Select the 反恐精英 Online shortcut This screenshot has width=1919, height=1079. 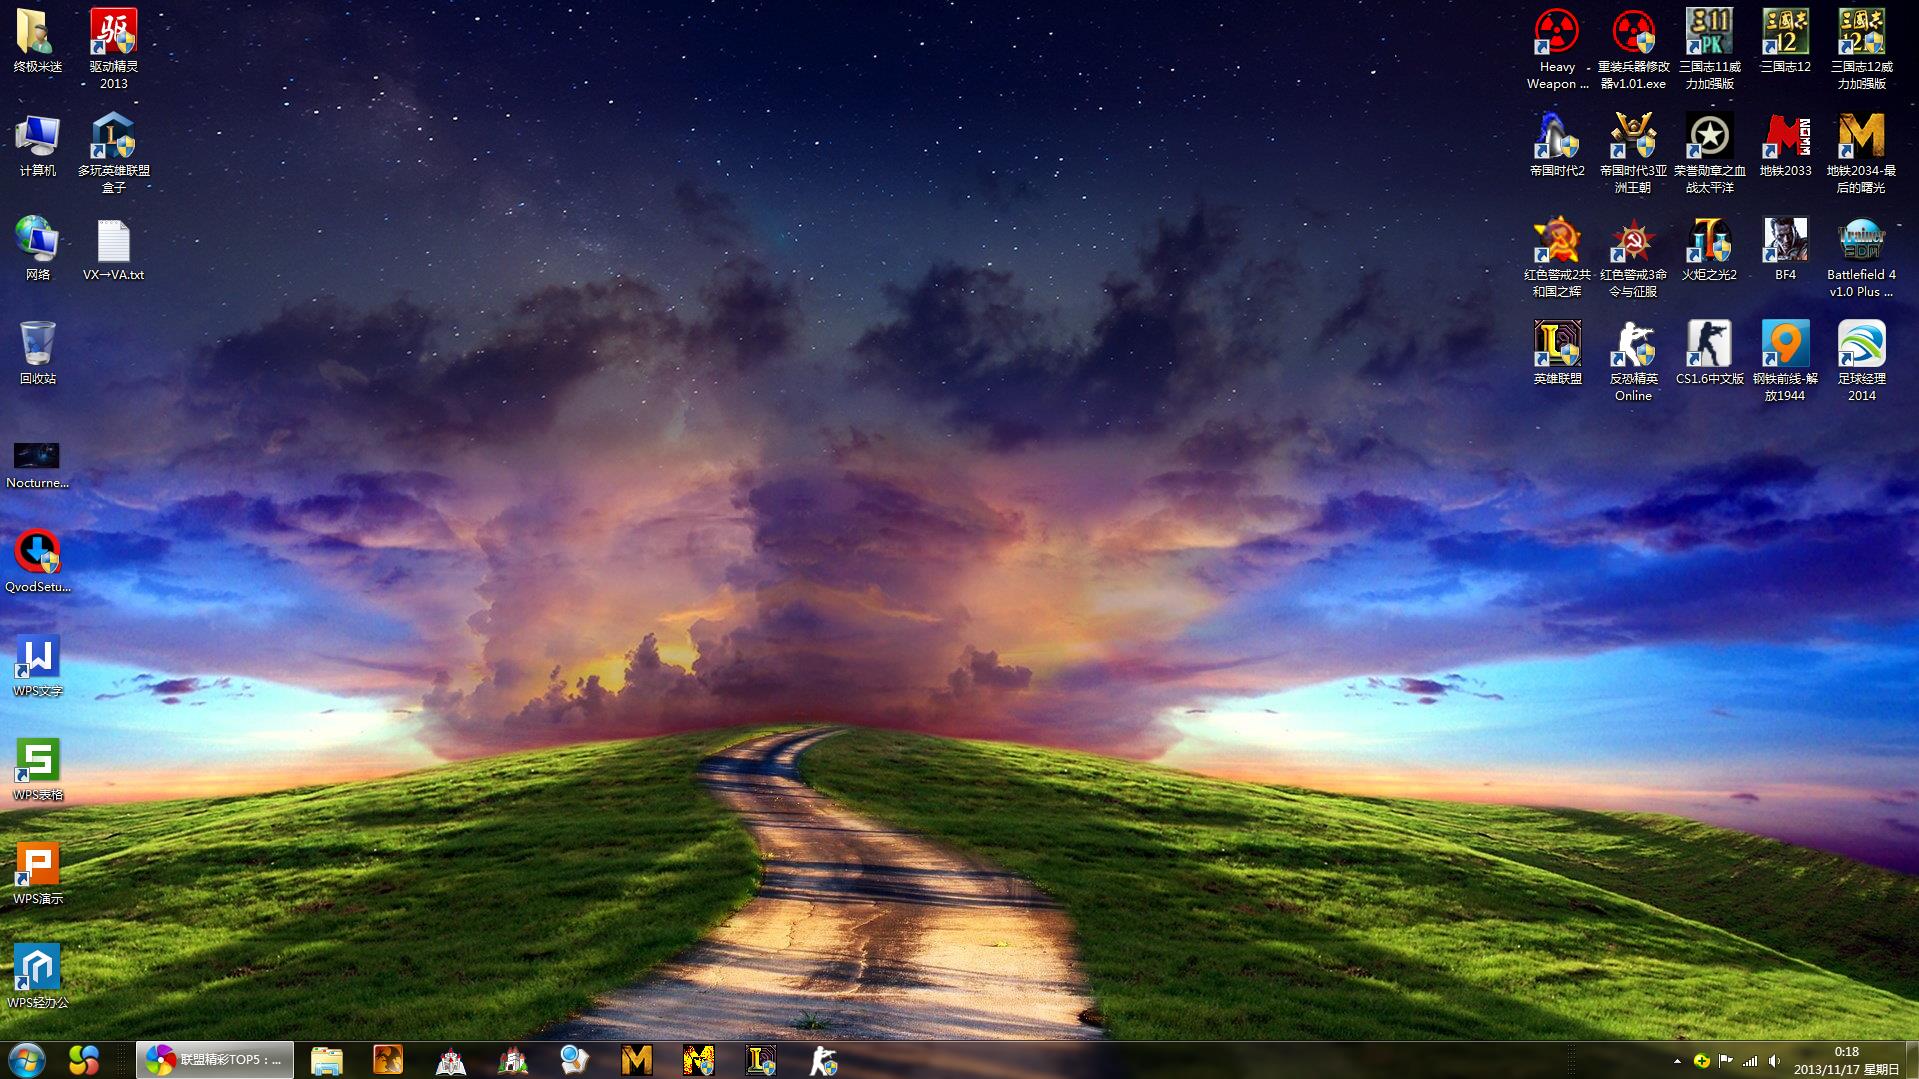point(1633,361)
